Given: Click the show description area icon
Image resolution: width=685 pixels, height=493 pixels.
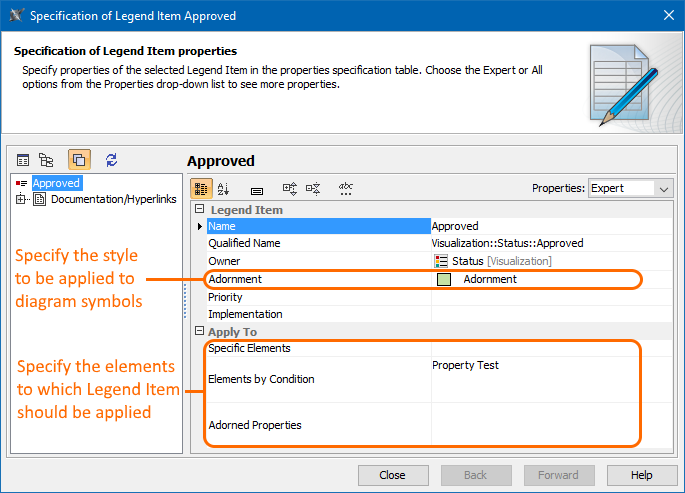Looking at the screenshot, I should pyautogui.click(x=256, y=188).
